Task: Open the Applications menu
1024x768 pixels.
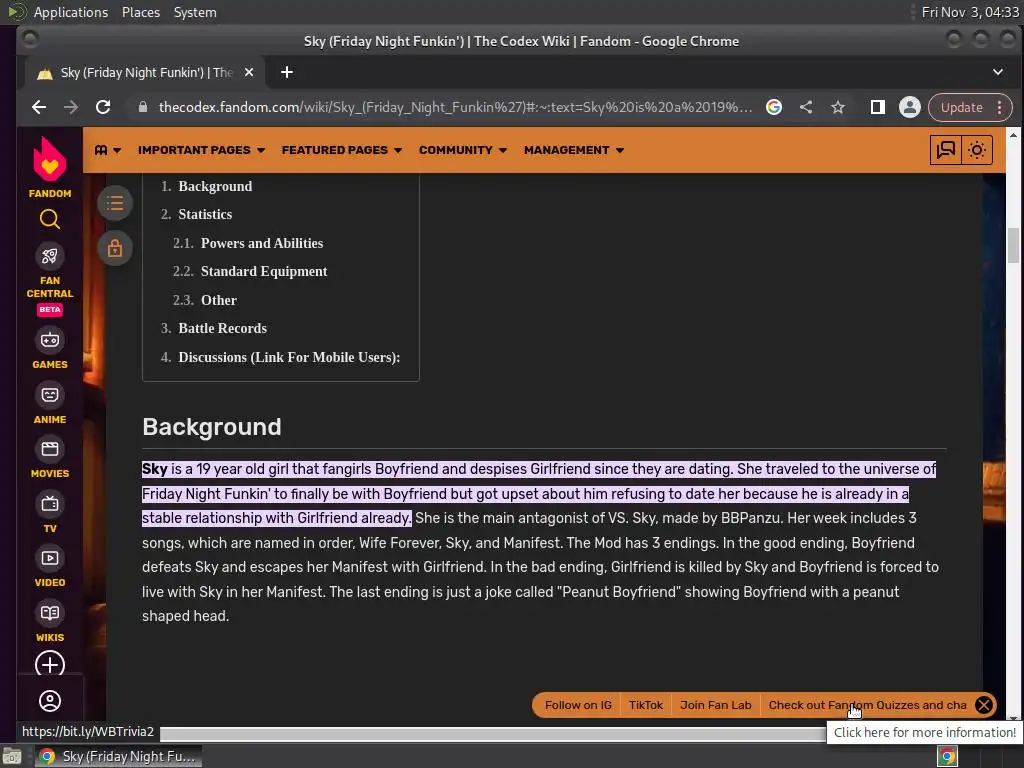Action: 71,12
